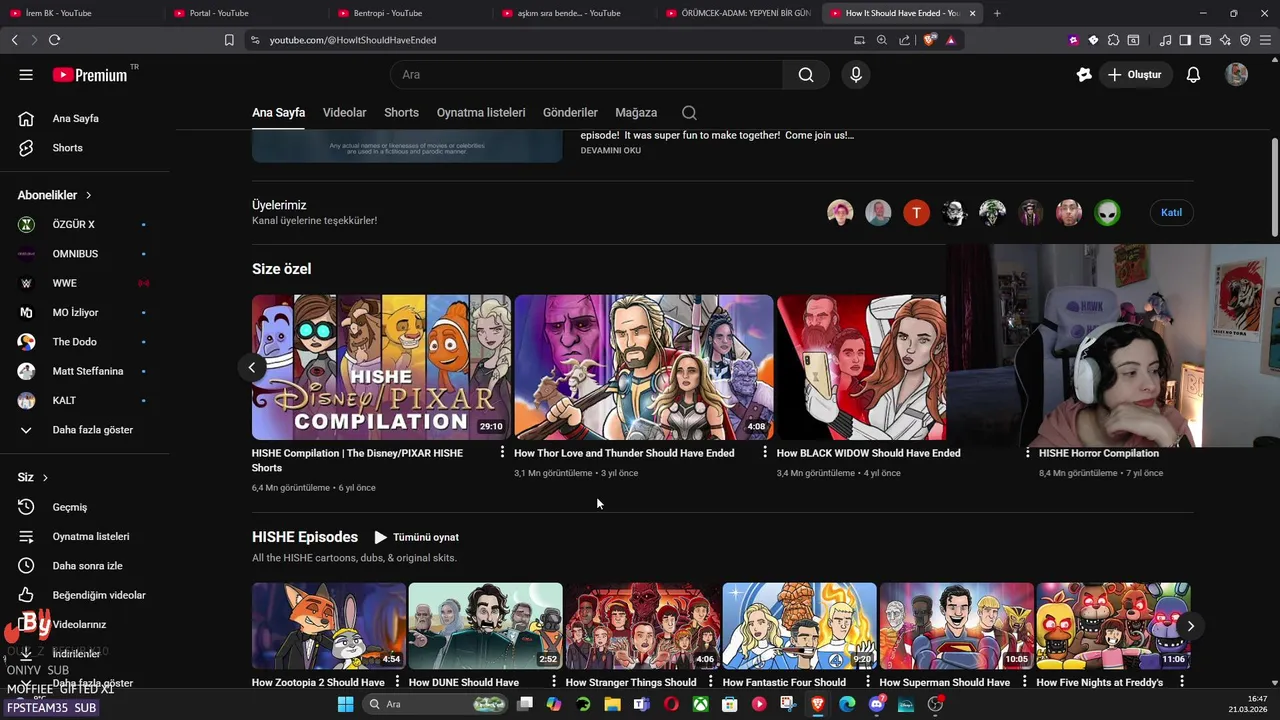The width and height of the screenshot is (1280, 720).
Task: Open Shorts in the sidebar
Action: (67, 148)
